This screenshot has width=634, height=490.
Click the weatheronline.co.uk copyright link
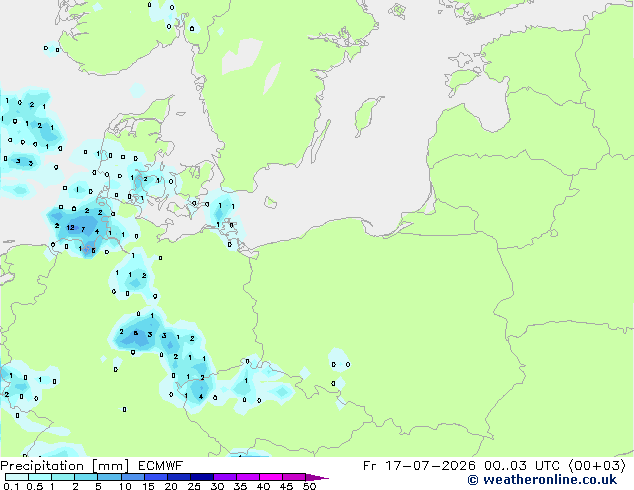pos(542,480)
